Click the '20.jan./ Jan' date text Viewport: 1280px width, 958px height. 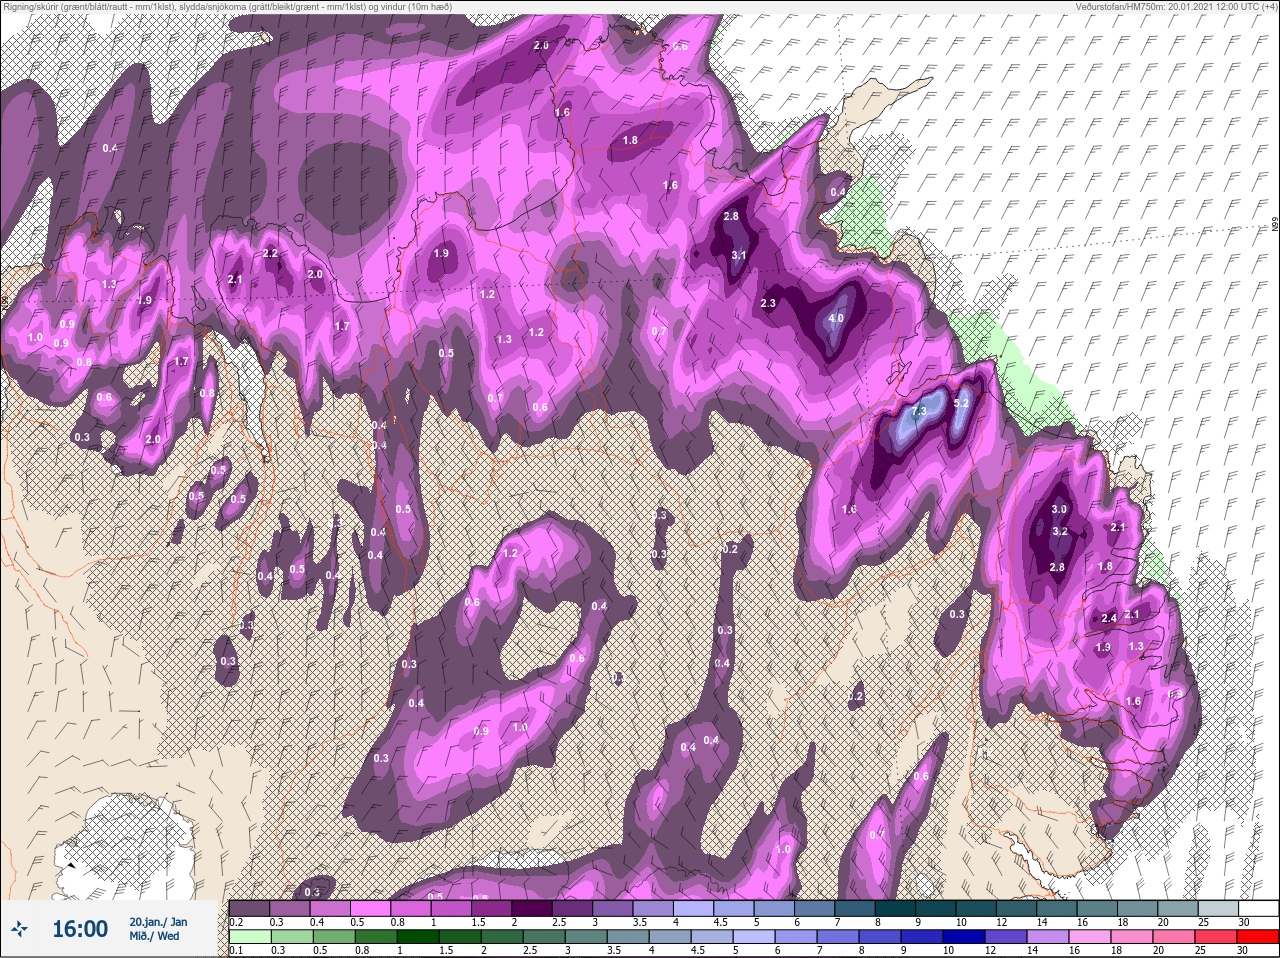158,922
